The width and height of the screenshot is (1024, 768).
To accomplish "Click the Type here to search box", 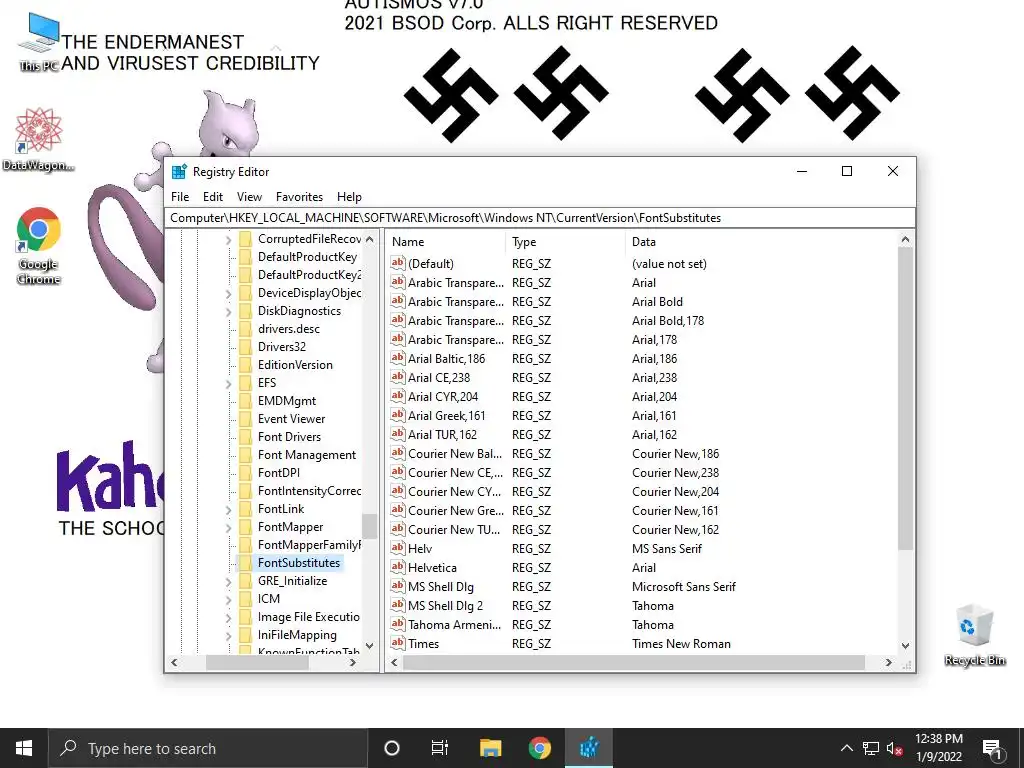I will click(x=208, y=748).
